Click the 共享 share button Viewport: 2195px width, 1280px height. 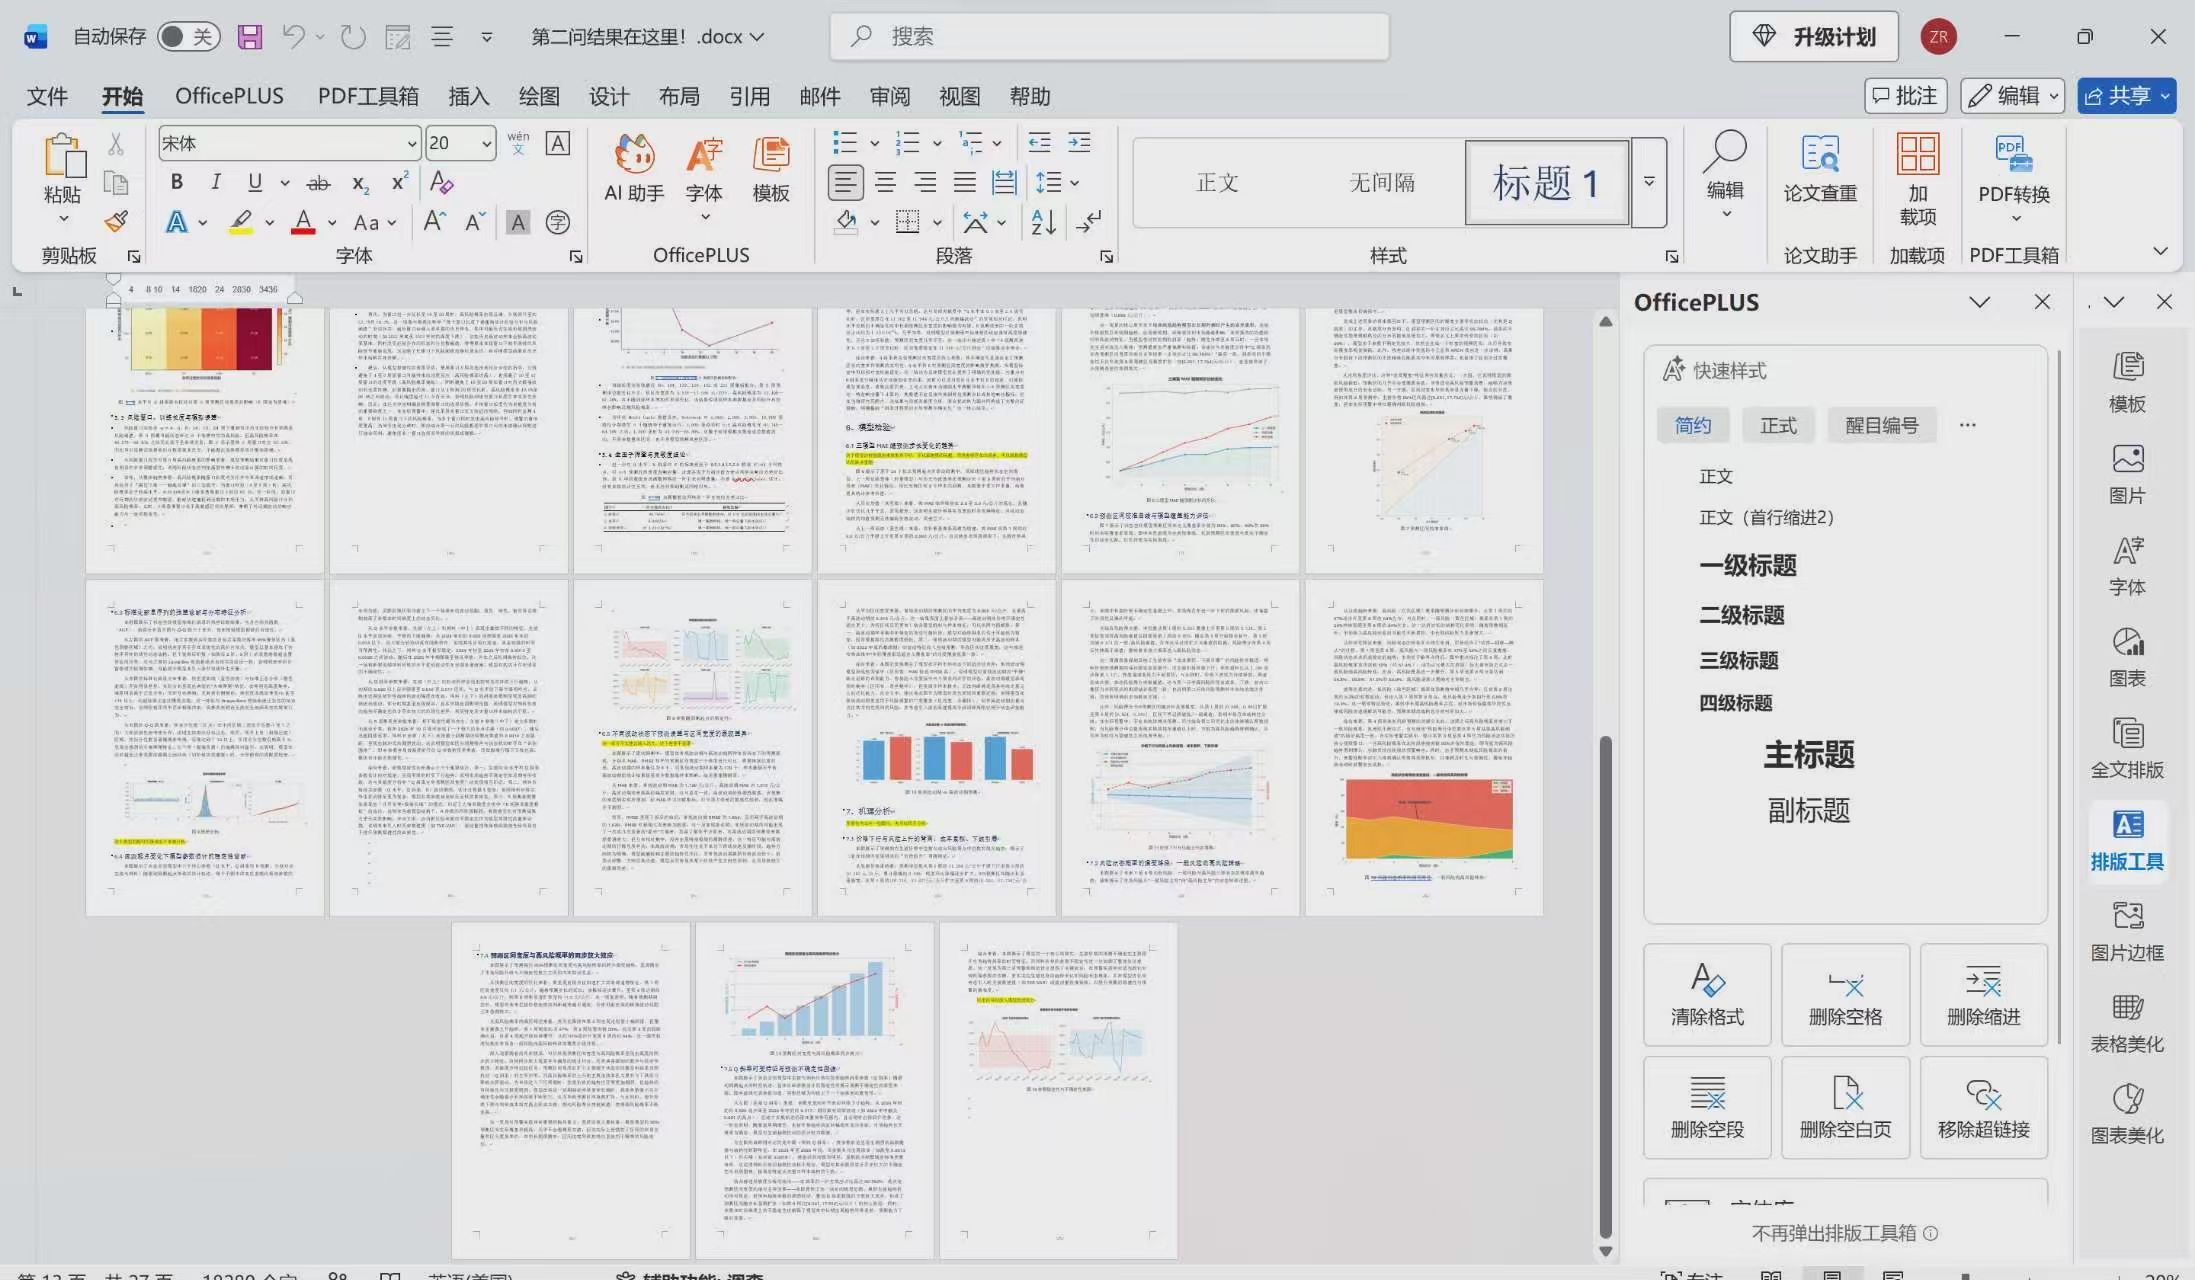click(x=2126, y=96)
